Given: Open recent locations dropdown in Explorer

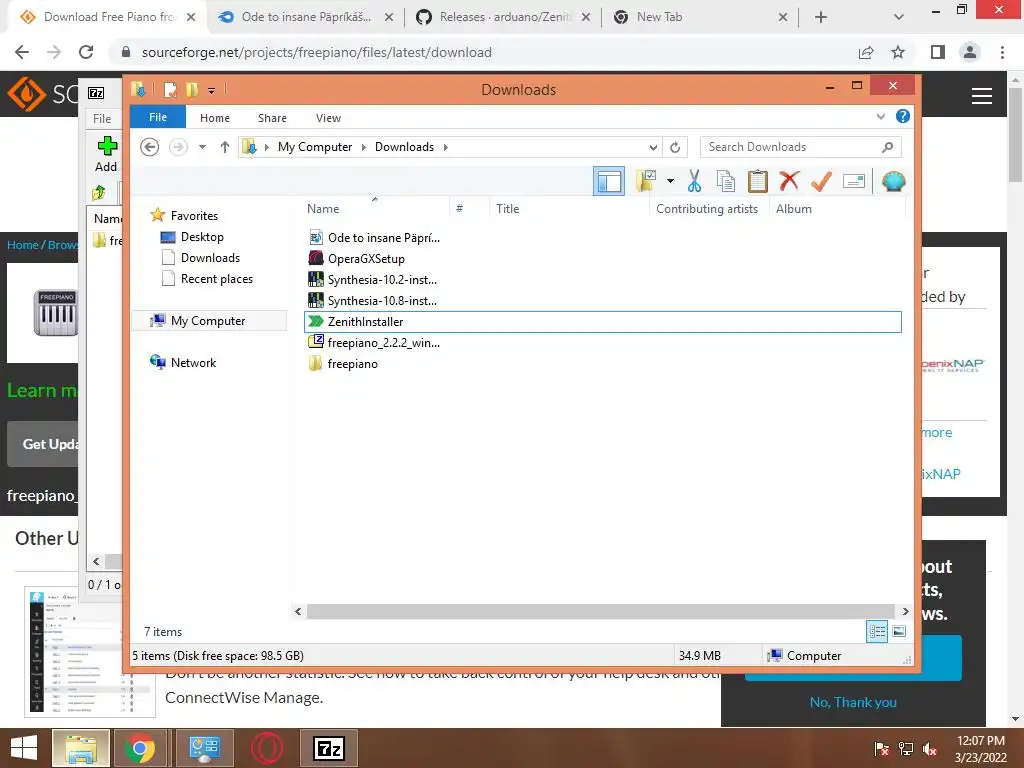Looking at the screenshot, I should coord(202,147).
